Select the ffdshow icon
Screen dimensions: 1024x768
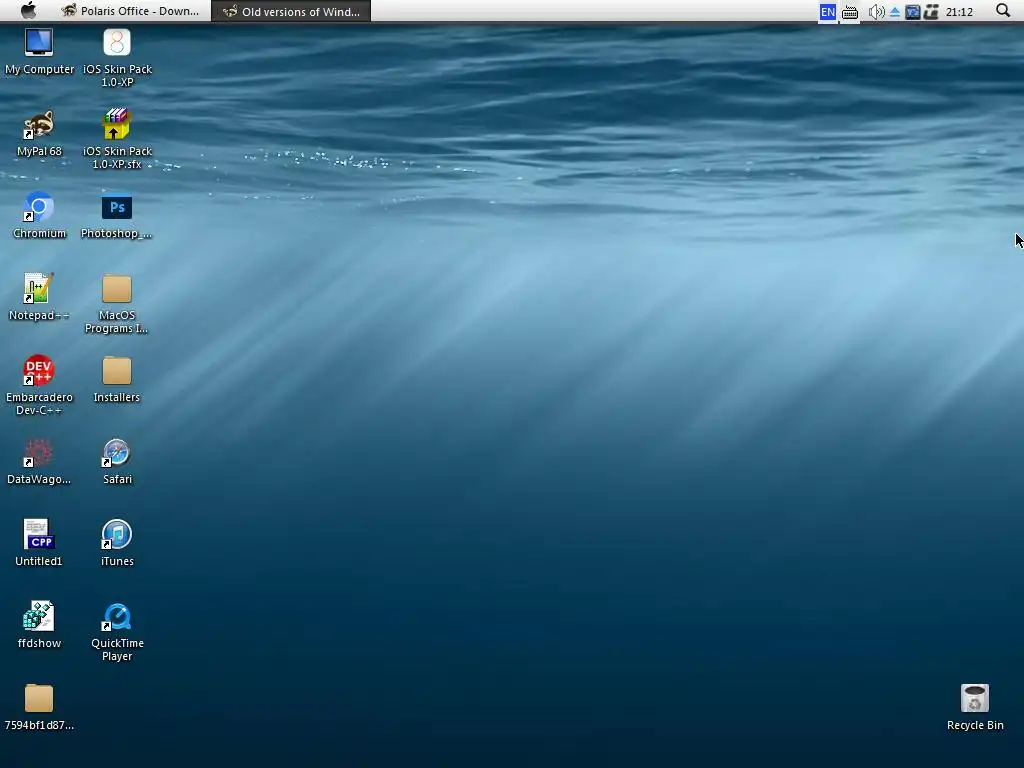[39, 626]
